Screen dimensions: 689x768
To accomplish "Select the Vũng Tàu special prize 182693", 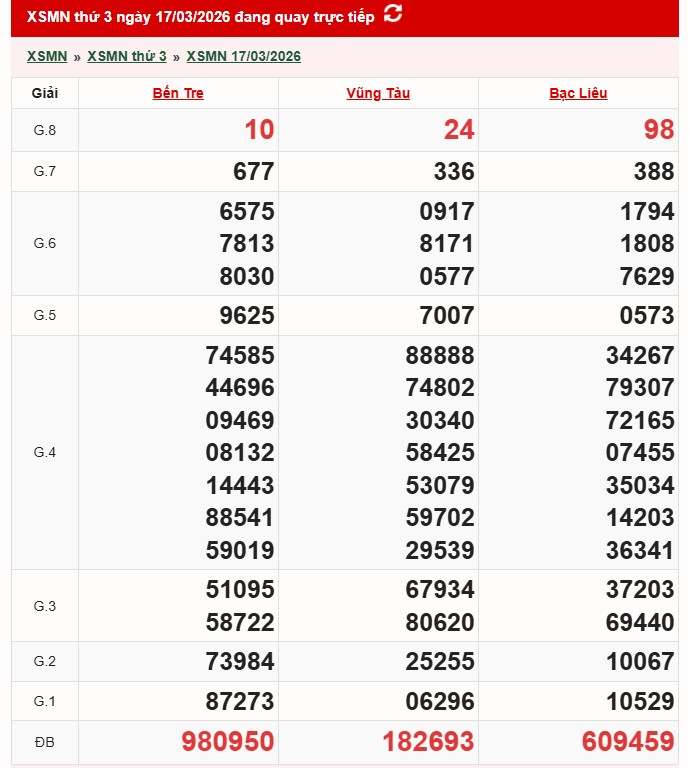I will click(x=428, y=741).
